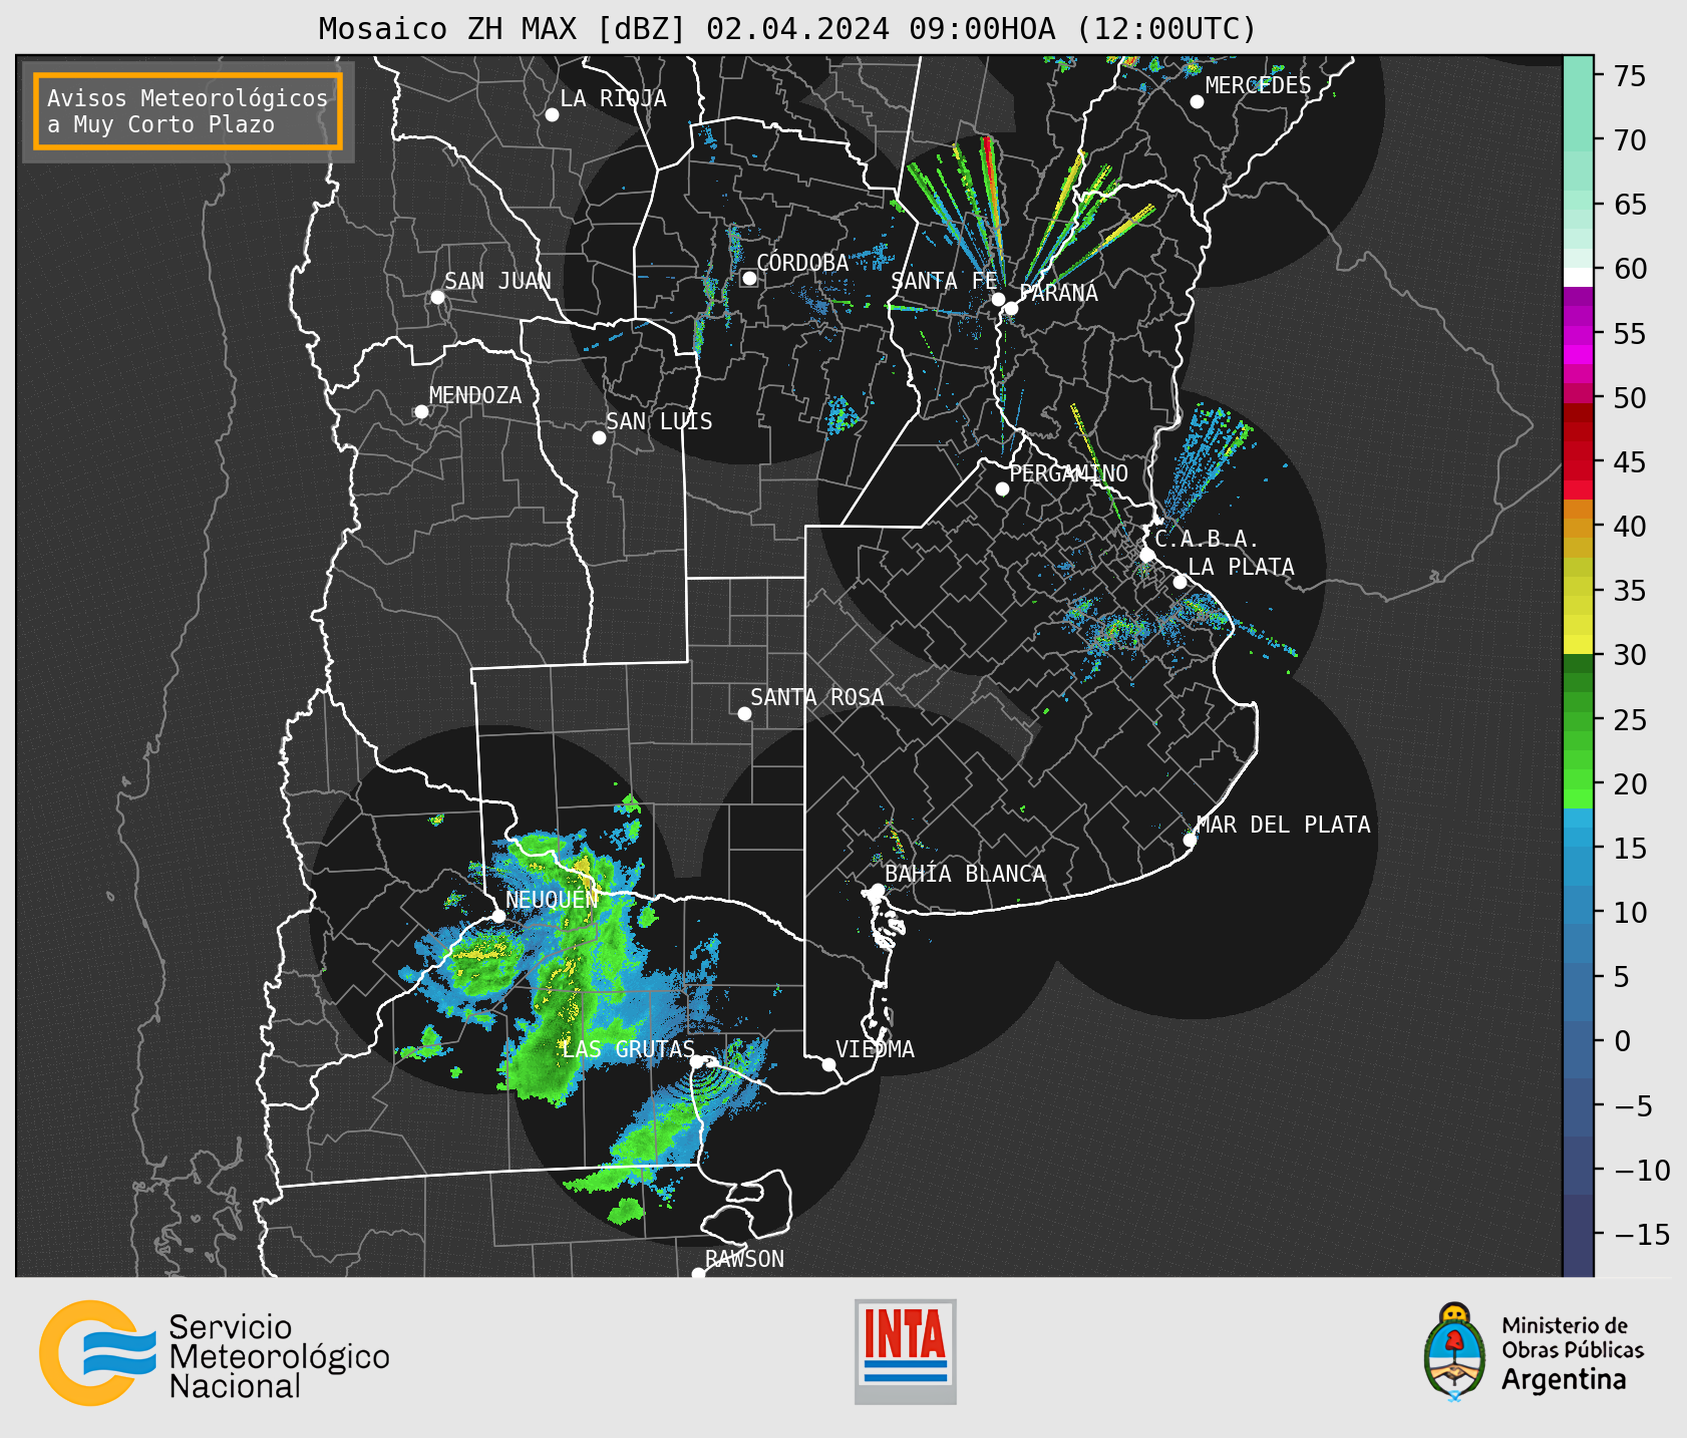Screen dimensions: 1687x1438
Task: Click the Avisos Meteorológicos a Muy Corto Plazo box
Action: click(188, 111)
